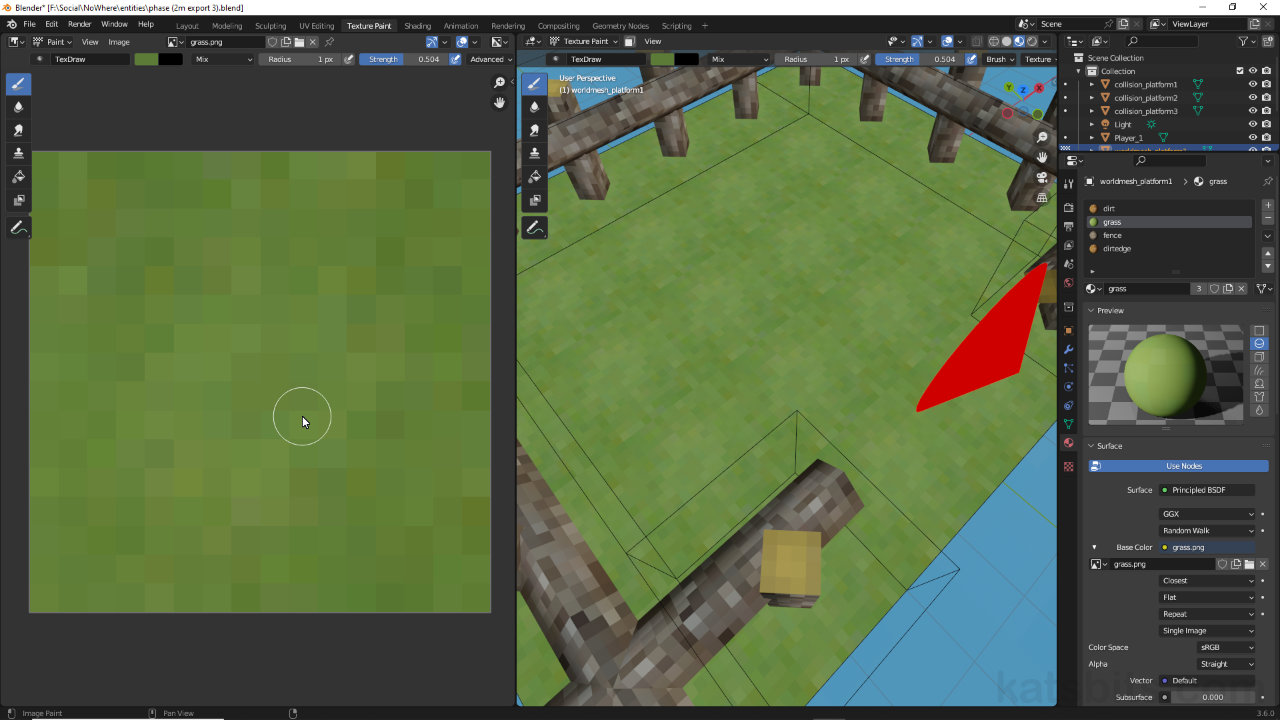Select the Mask tool in image editor
1280x720 pixels.
click(x=18, y=200)
